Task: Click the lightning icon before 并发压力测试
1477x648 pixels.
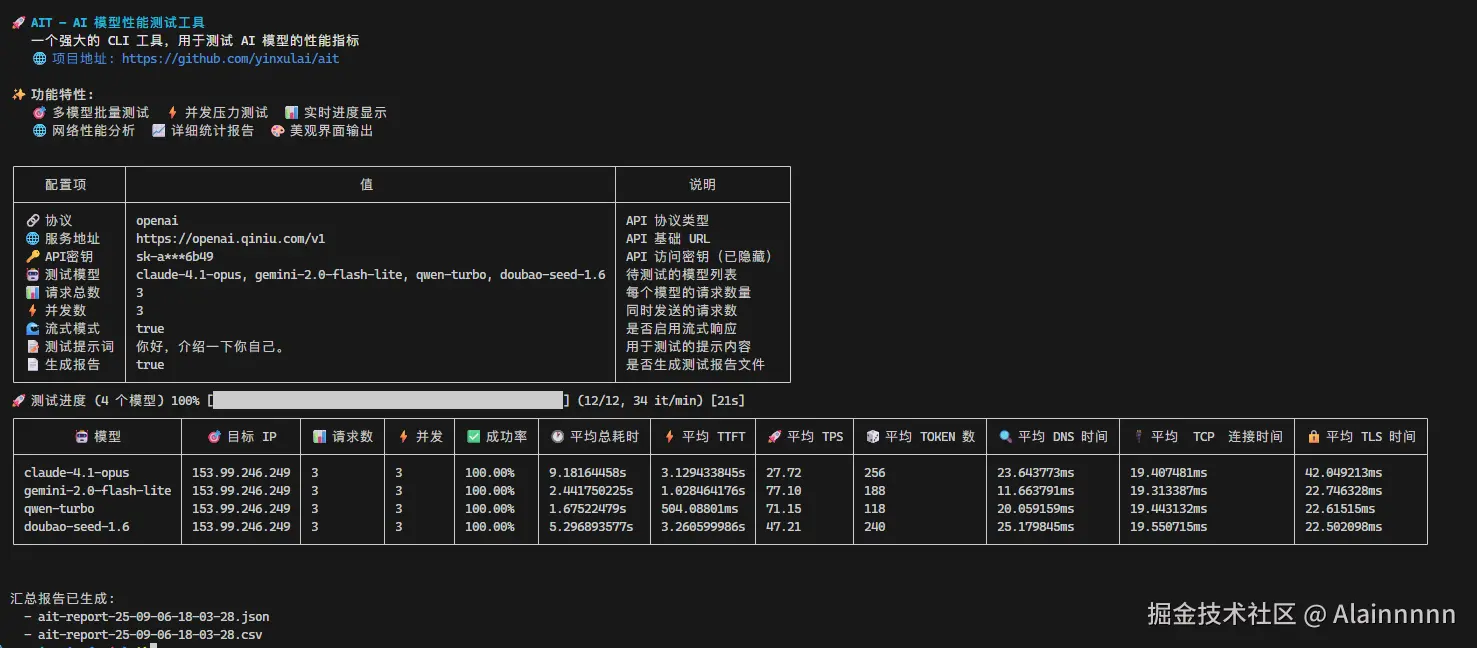Action: [172, 113]
